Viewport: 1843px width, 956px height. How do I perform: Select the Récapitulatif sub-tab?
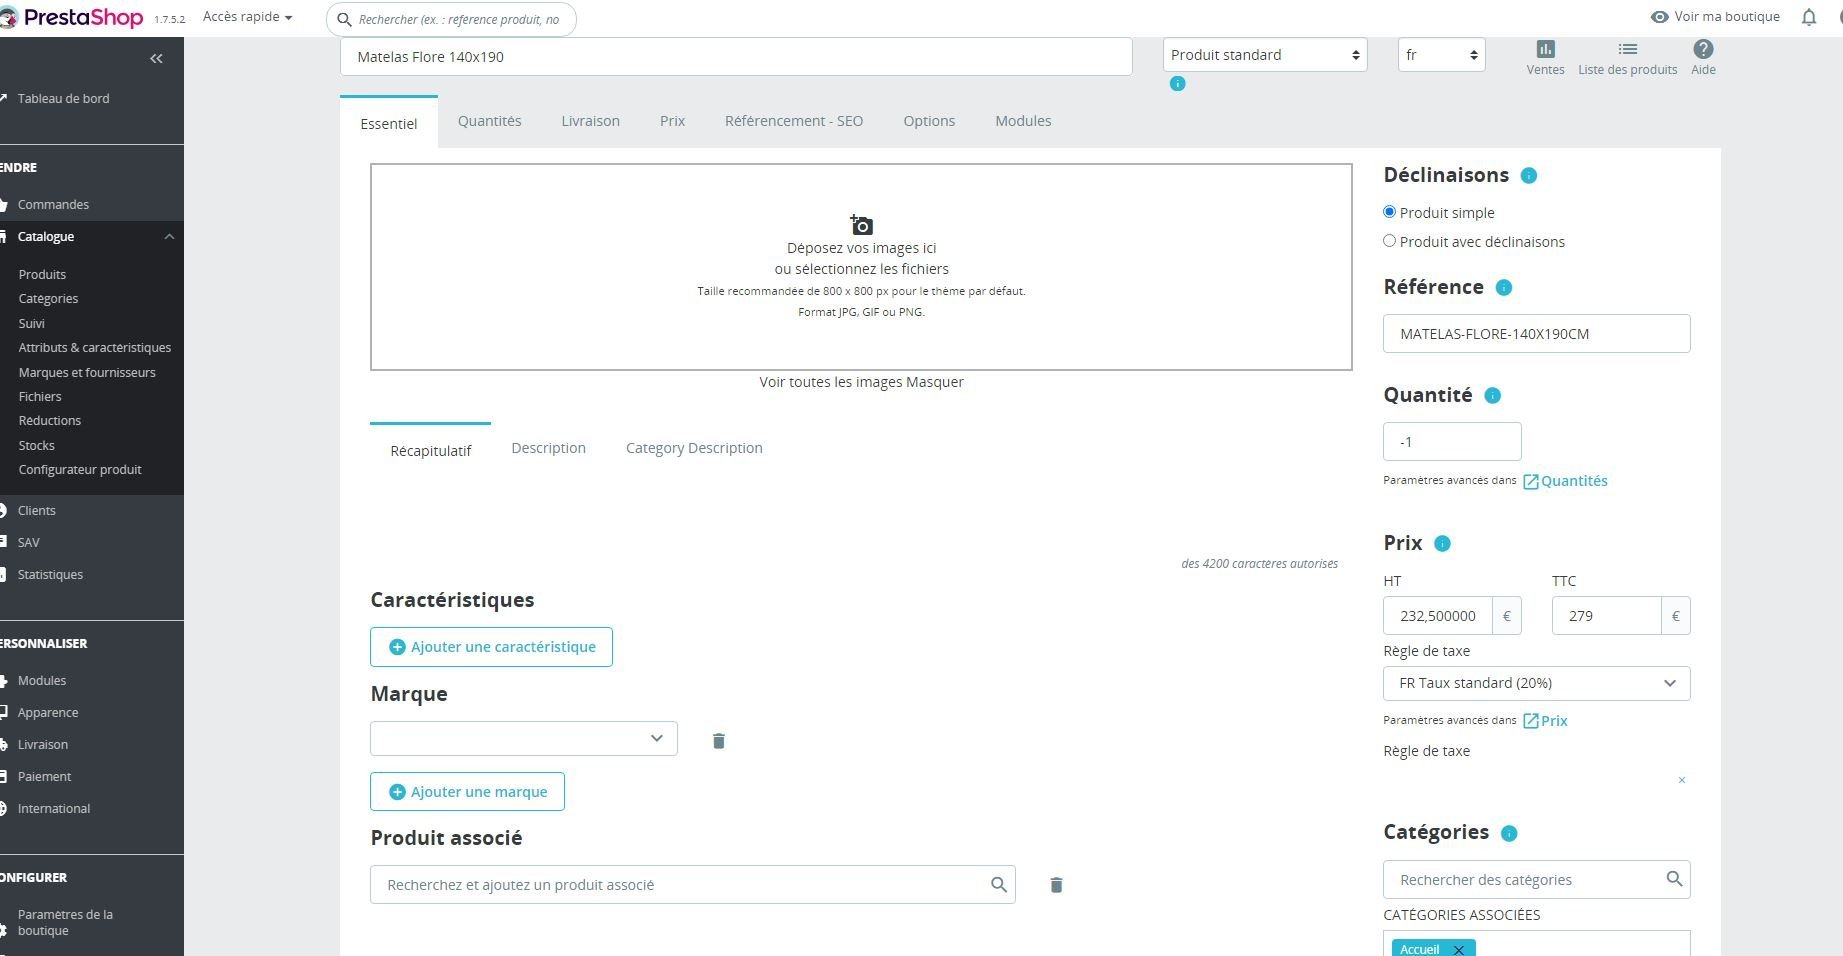[430, 451]
